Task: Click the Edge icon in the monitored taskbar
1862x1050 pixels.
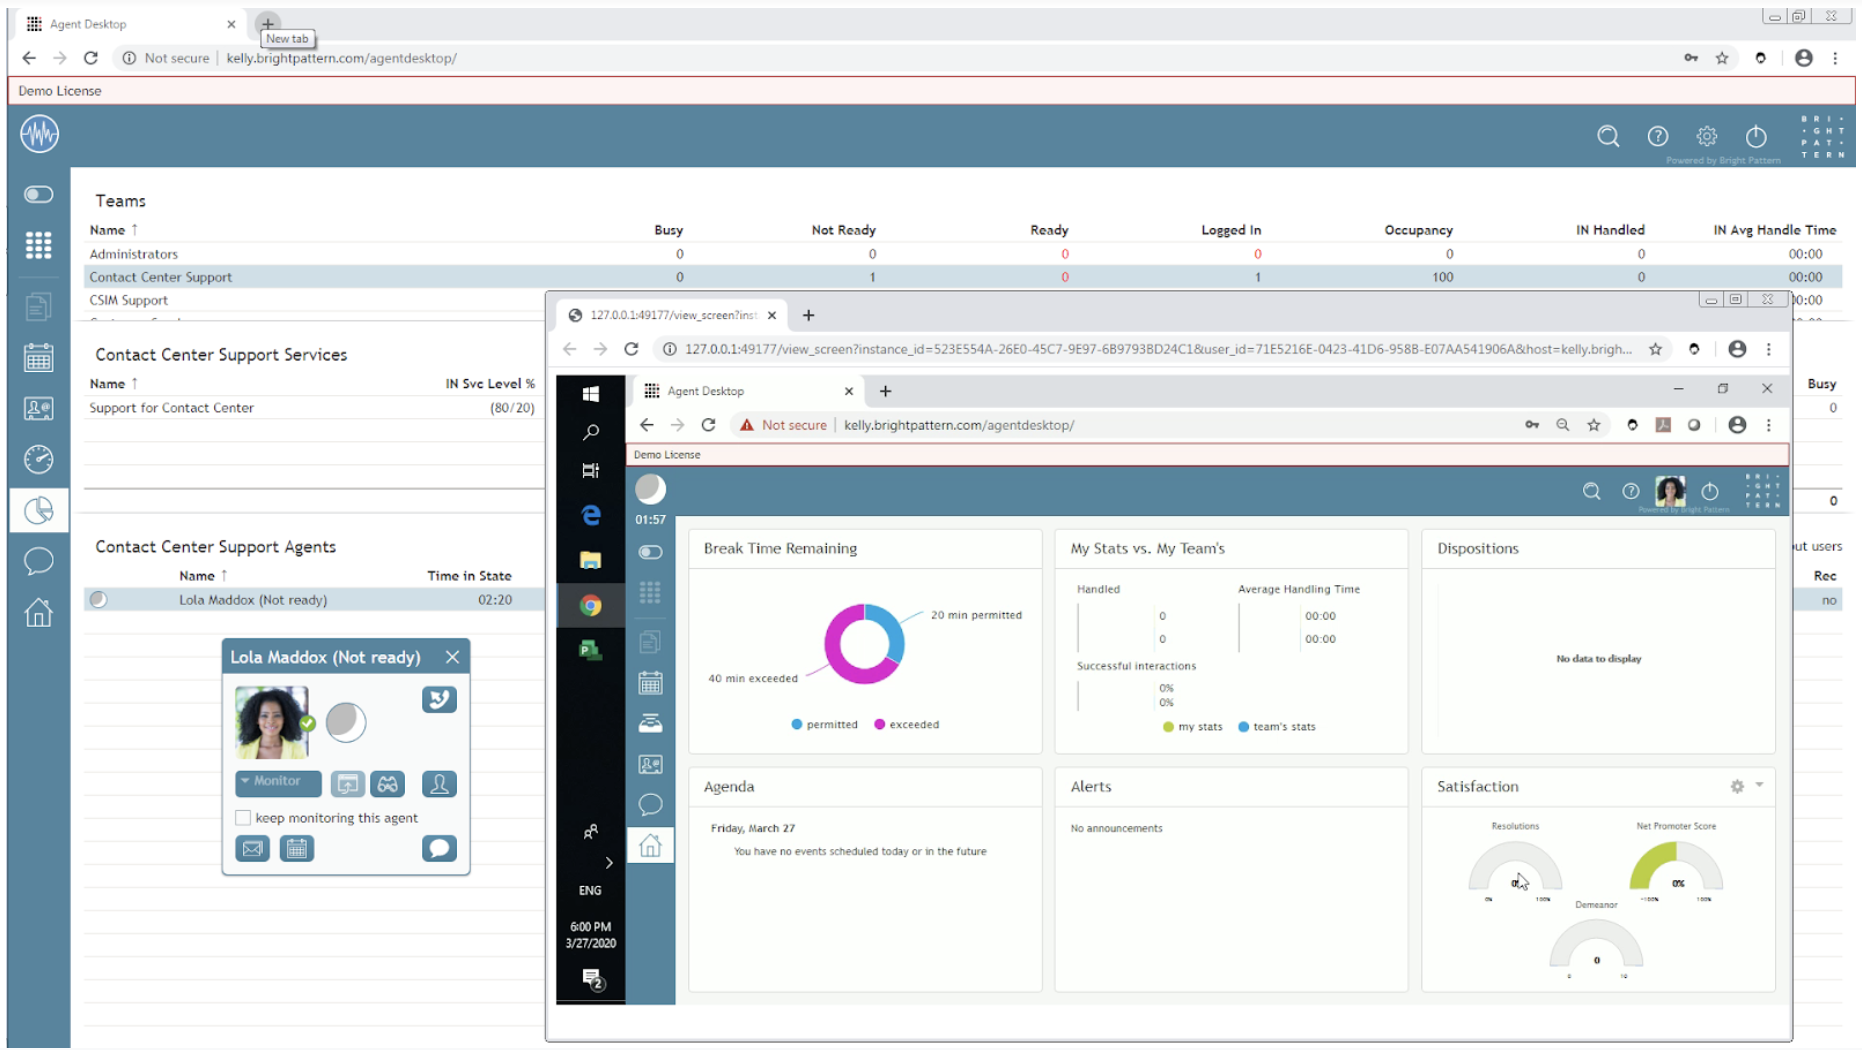Action: (591, 514)
